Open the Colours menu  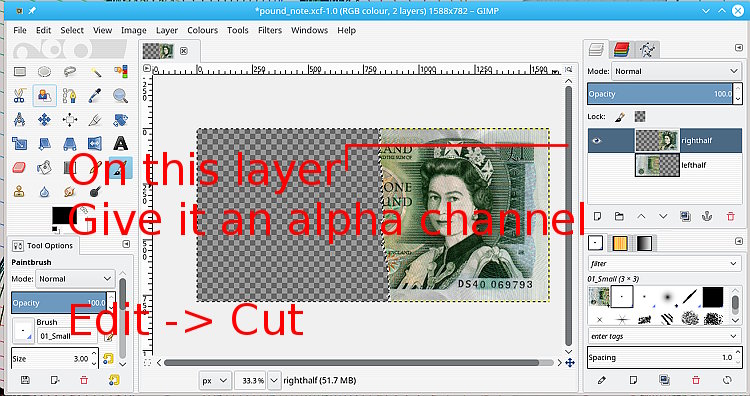click(x=202, y=30)
